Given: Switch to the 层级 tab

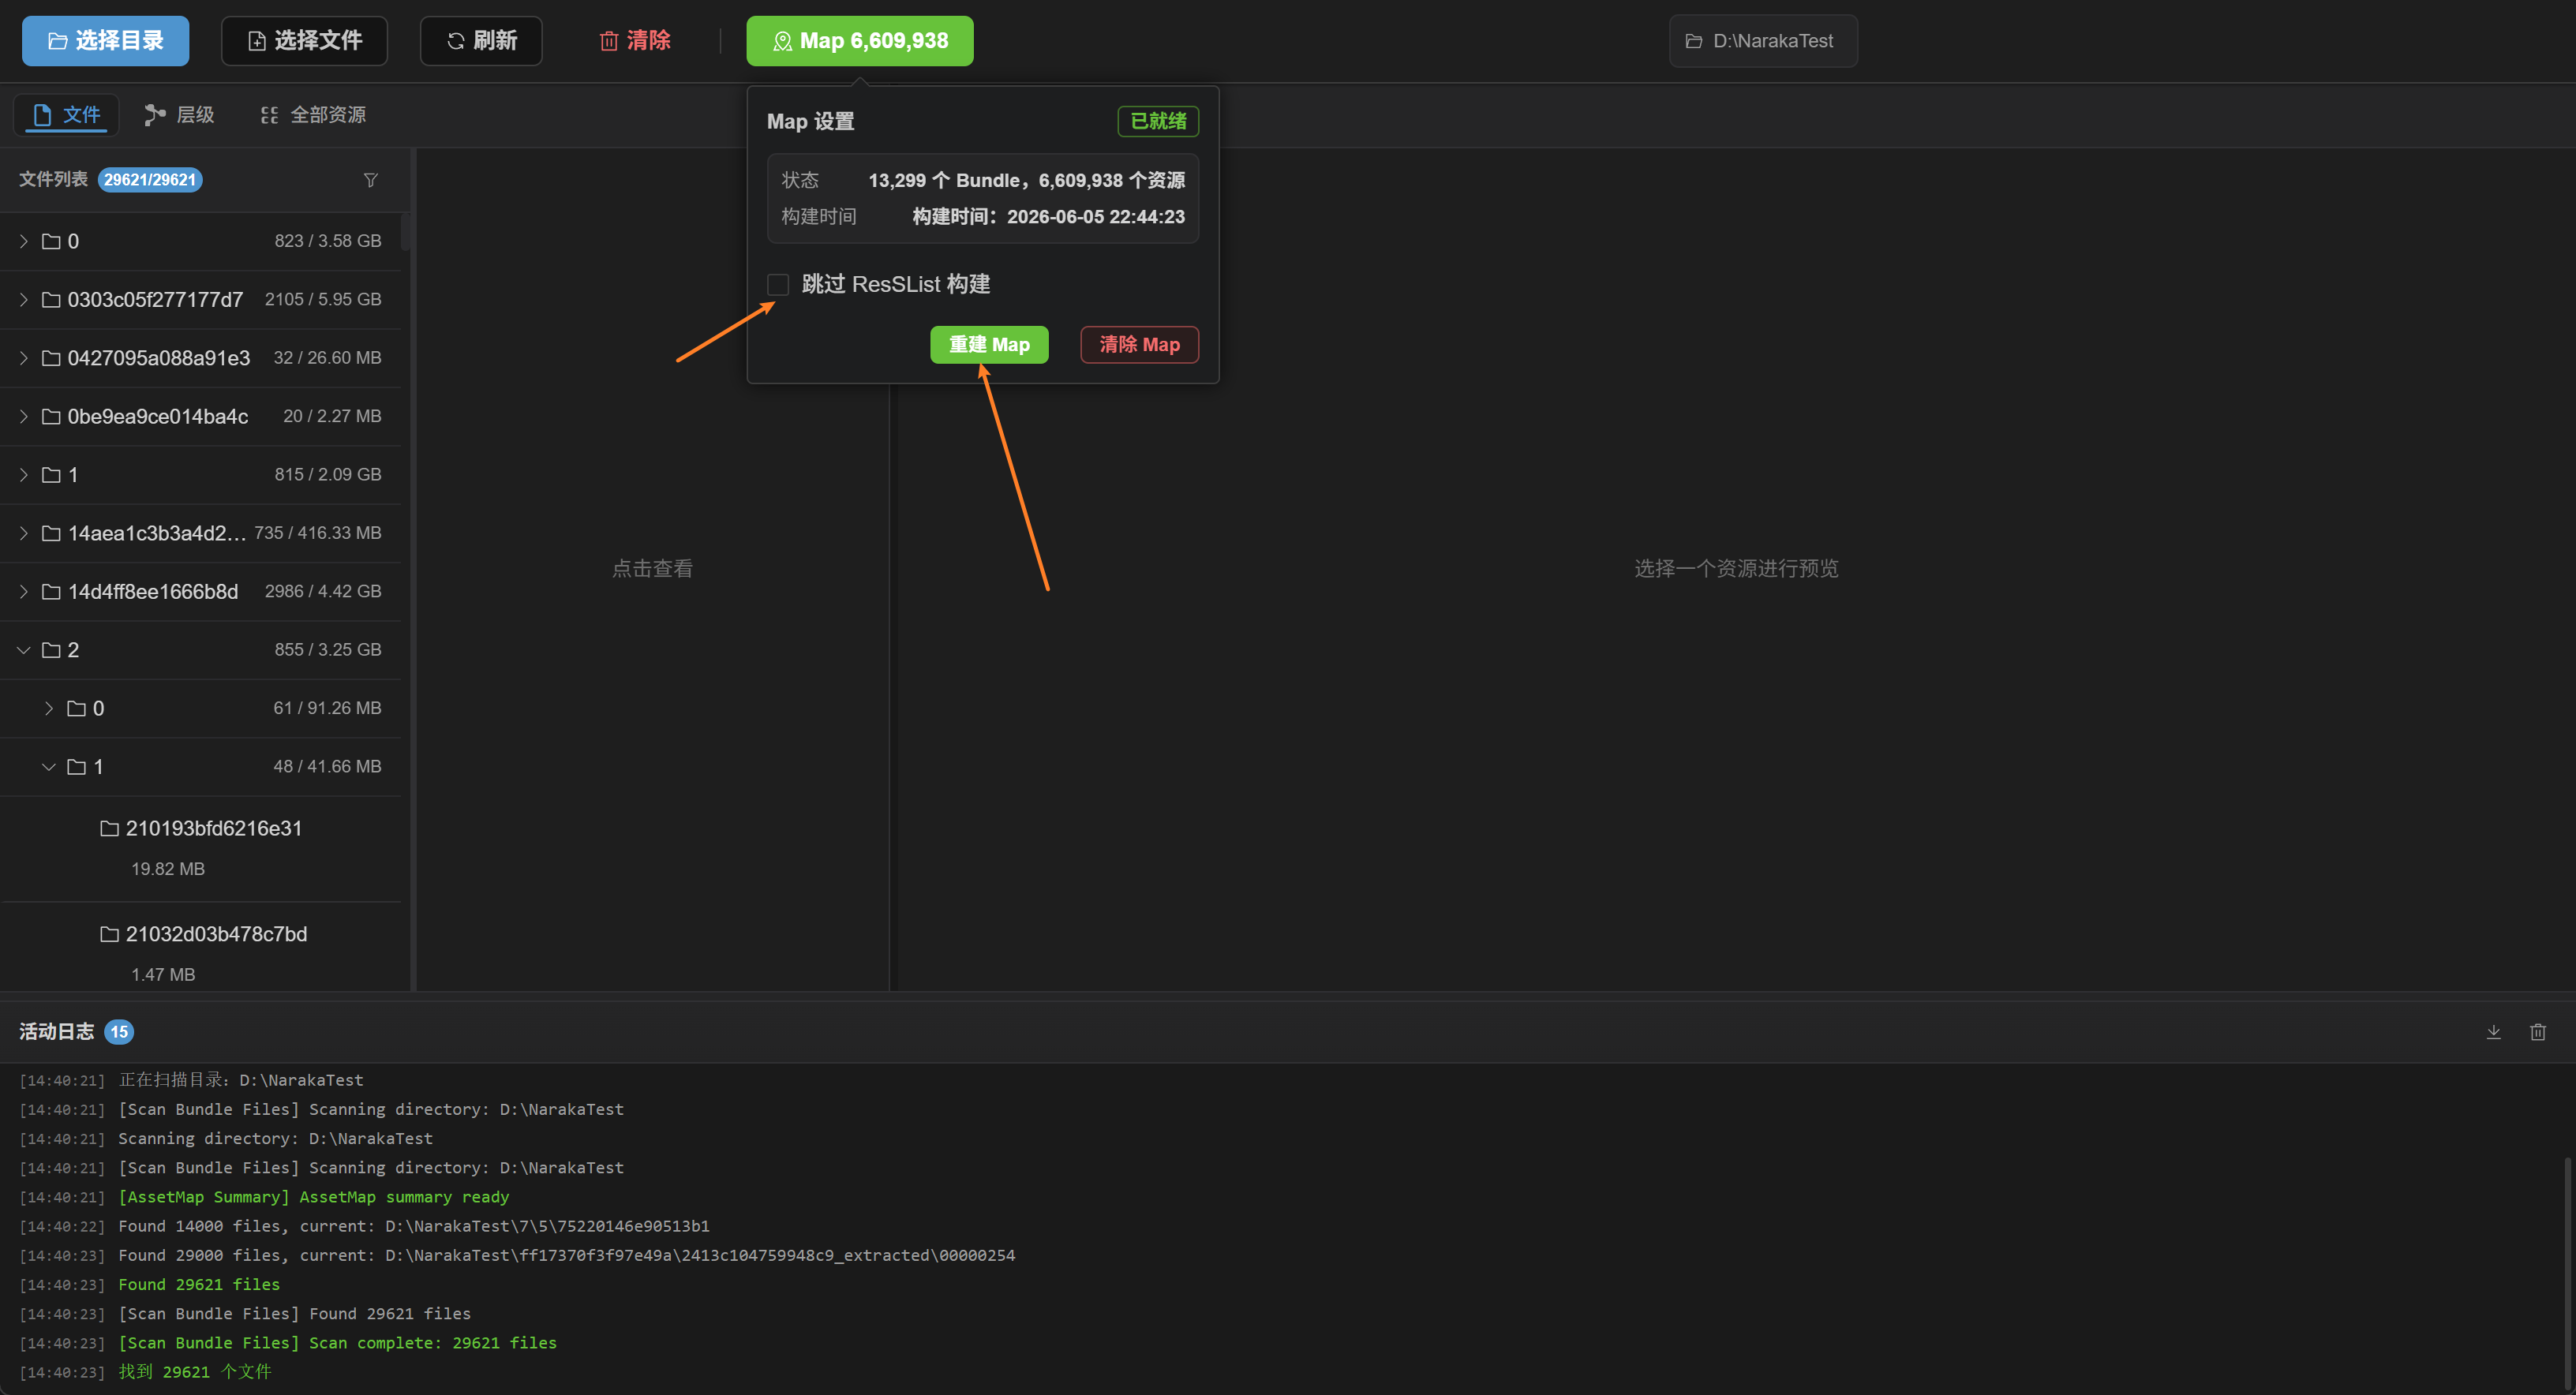Looking at the screenshot, I should (179, 115).
